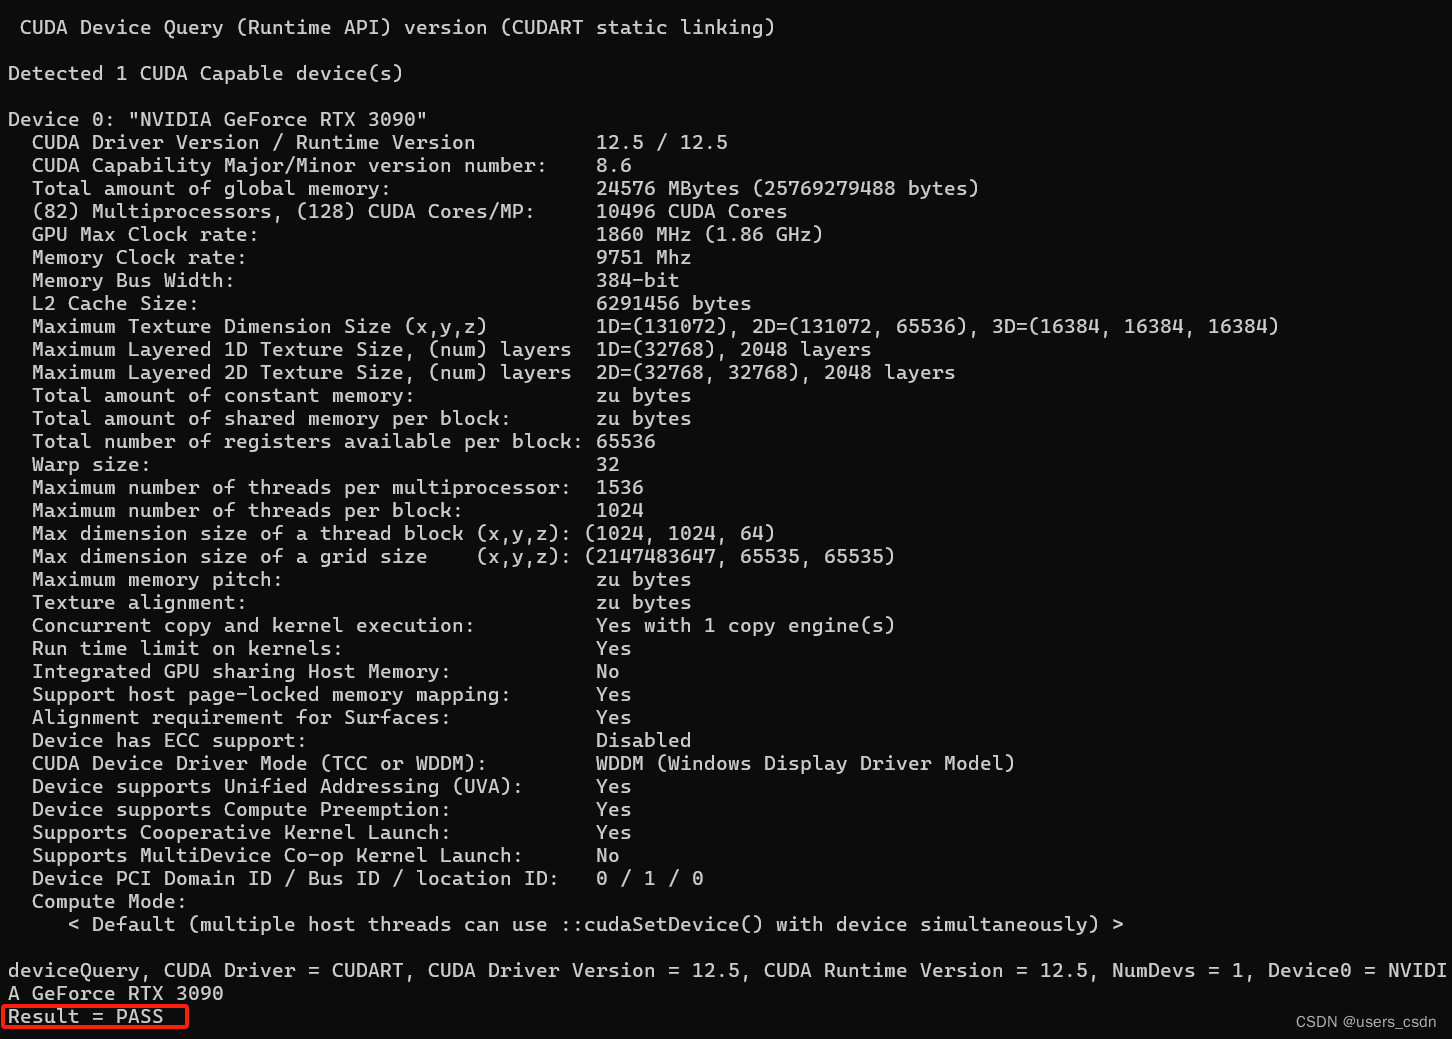Click the WDDM Windows Display Driver Model text

click(805, 763)
